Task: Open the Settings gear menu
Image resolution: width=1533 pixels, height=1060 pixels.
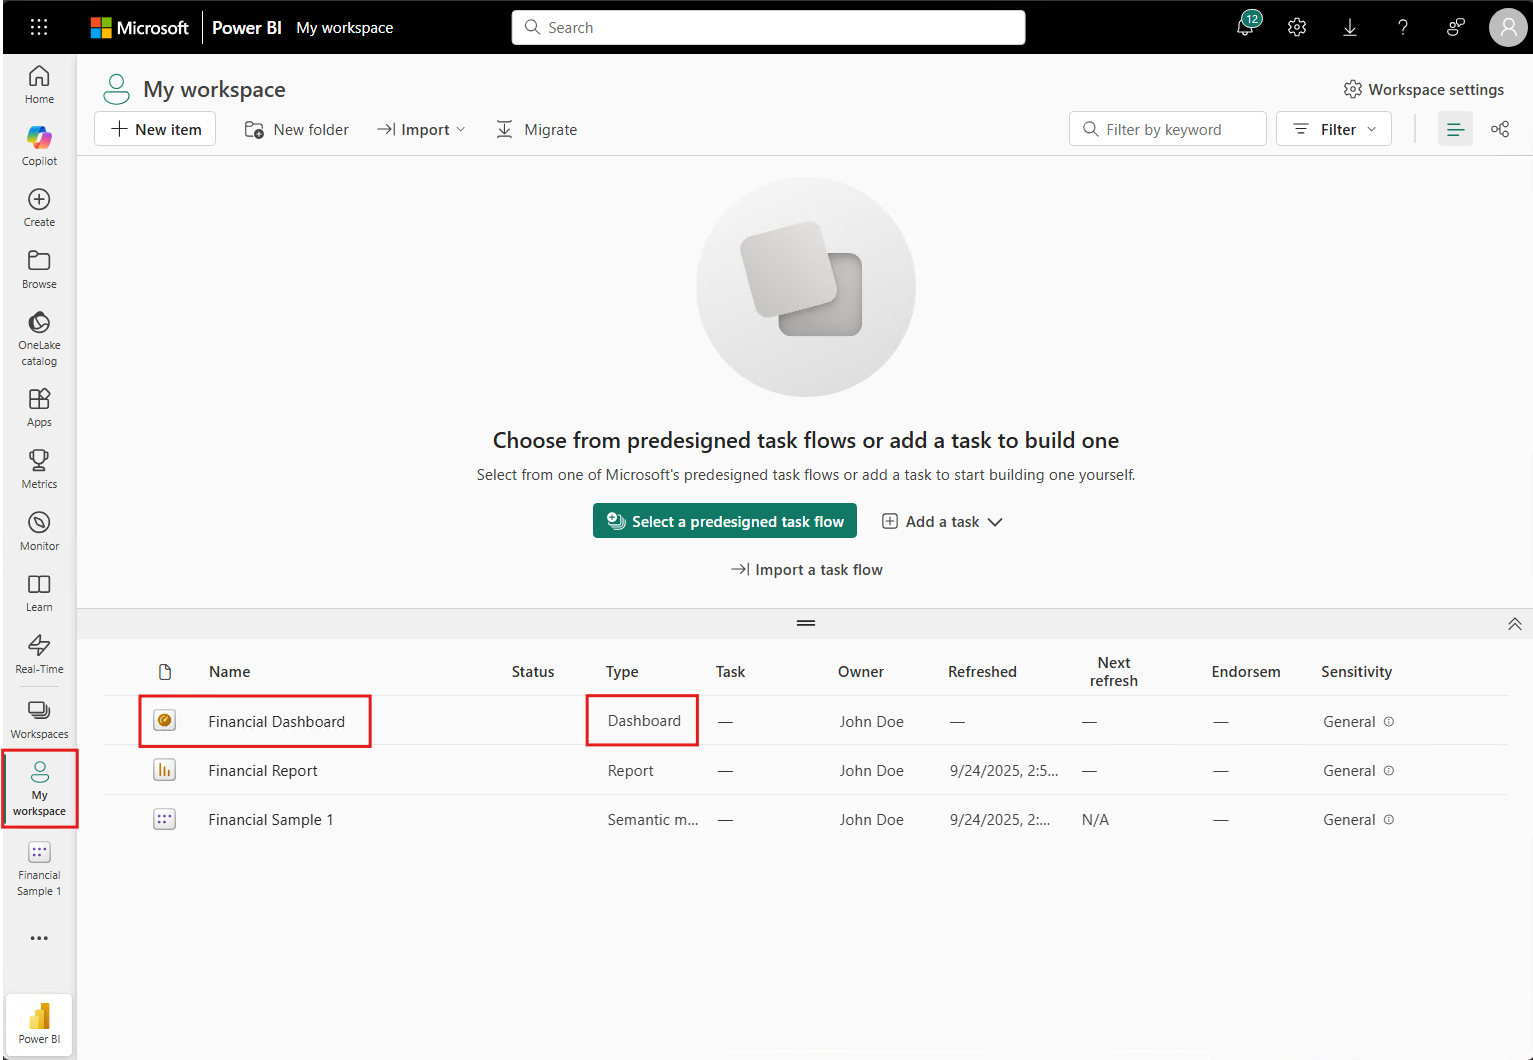Action: pos(1297,27)
